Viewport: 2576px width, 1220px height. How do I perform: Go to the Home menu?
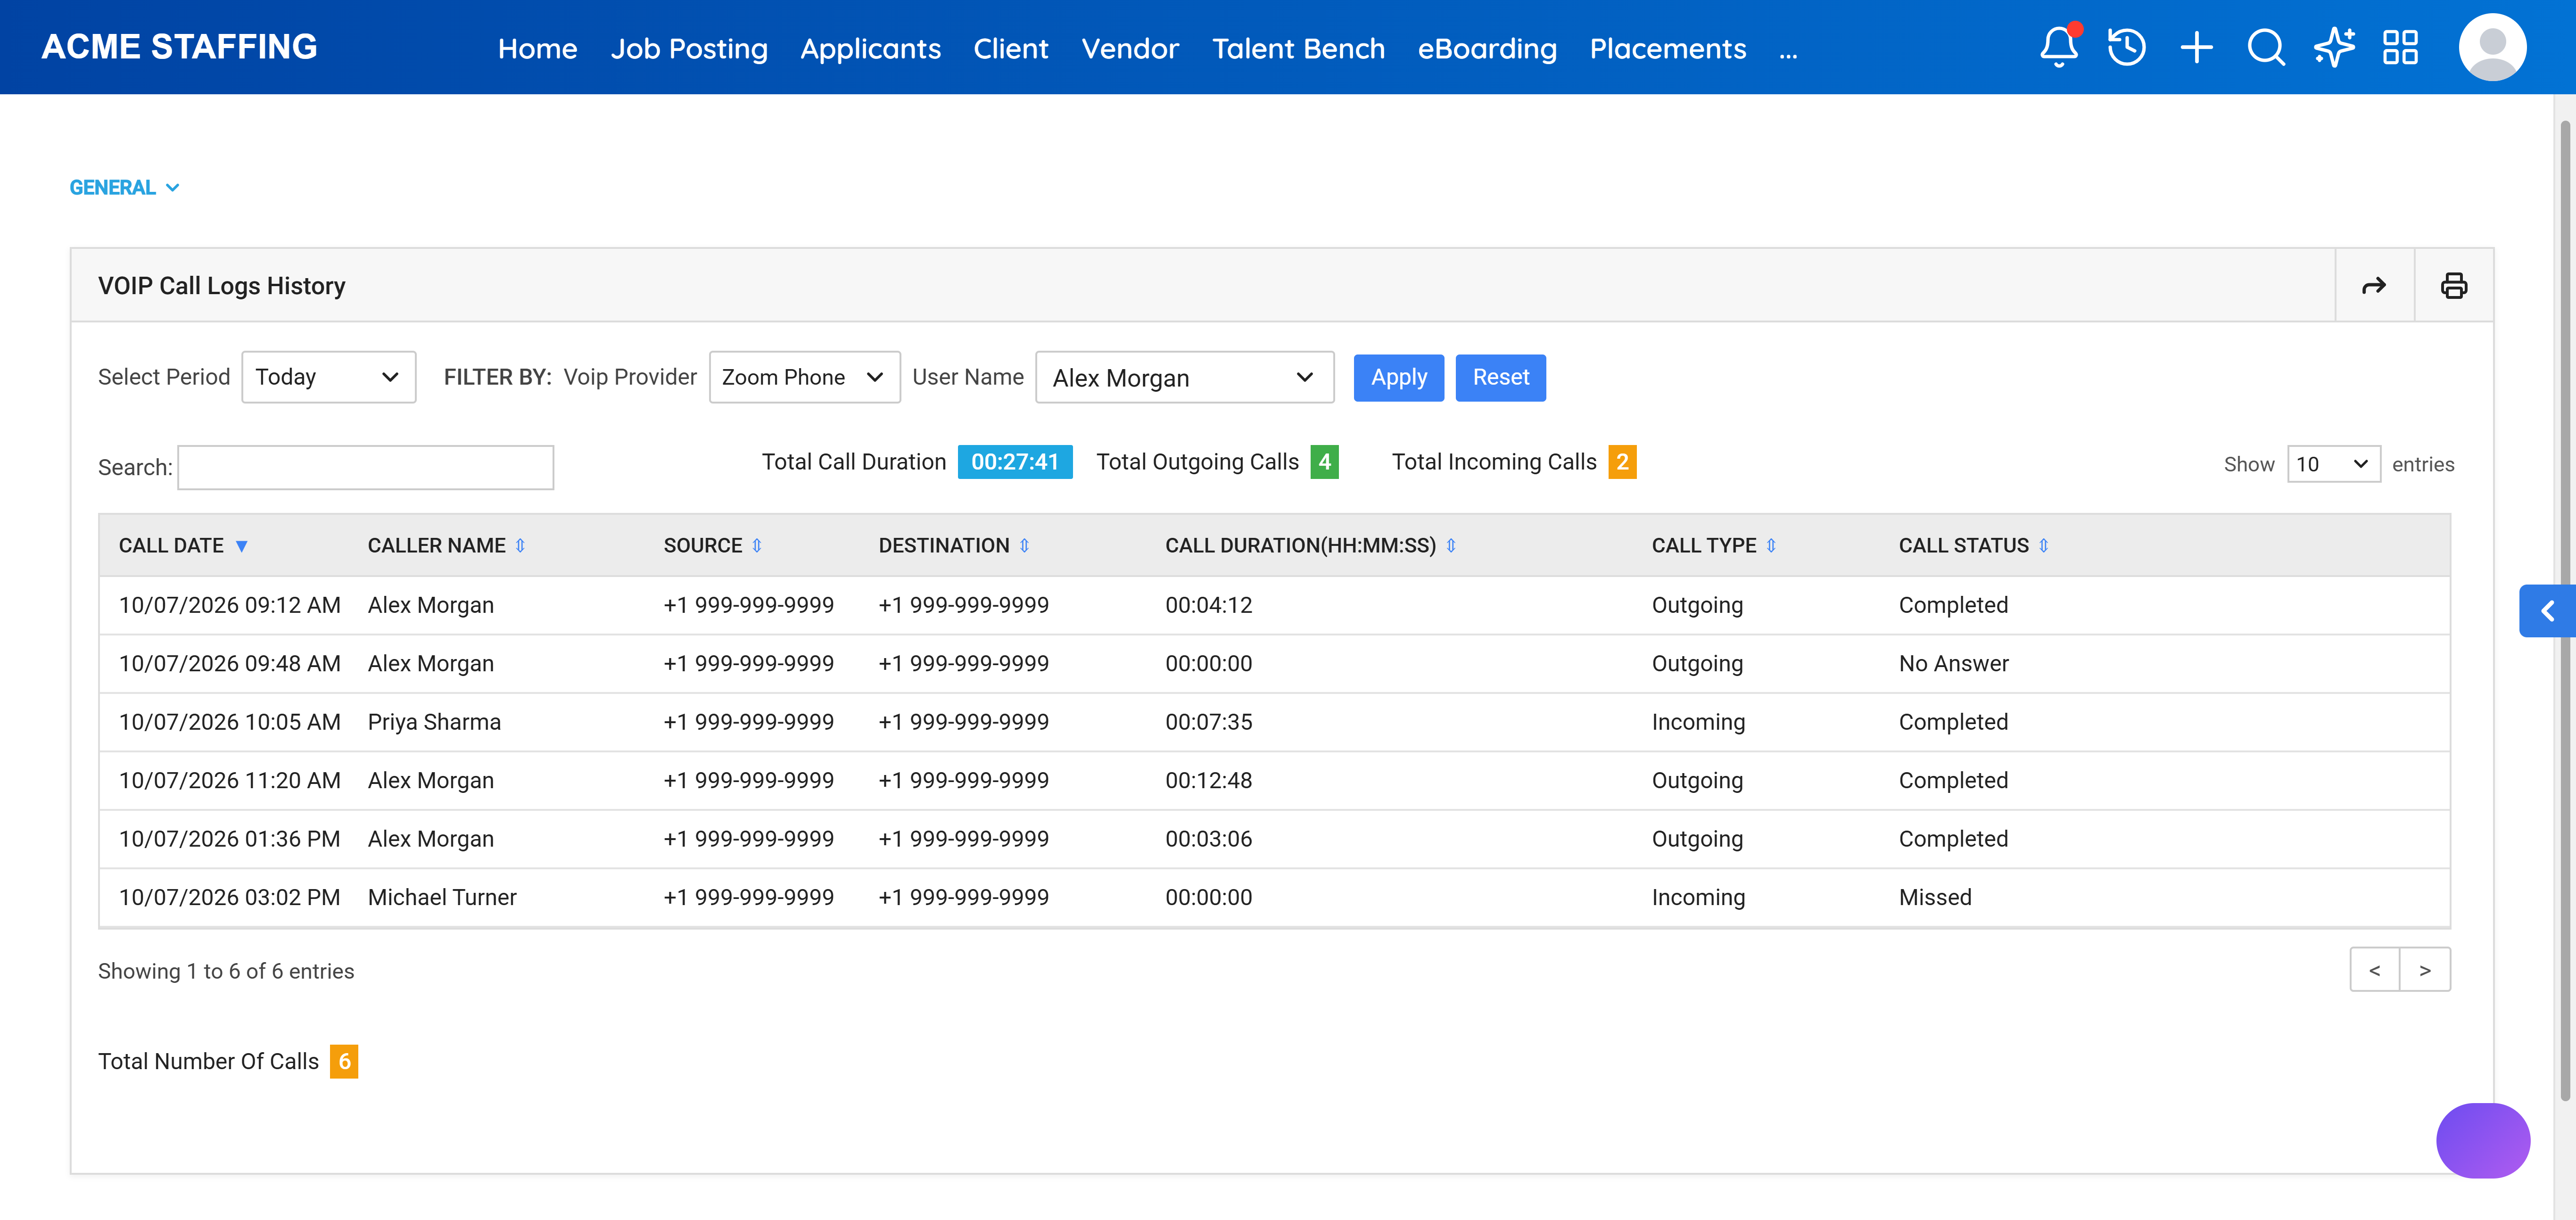537,48
